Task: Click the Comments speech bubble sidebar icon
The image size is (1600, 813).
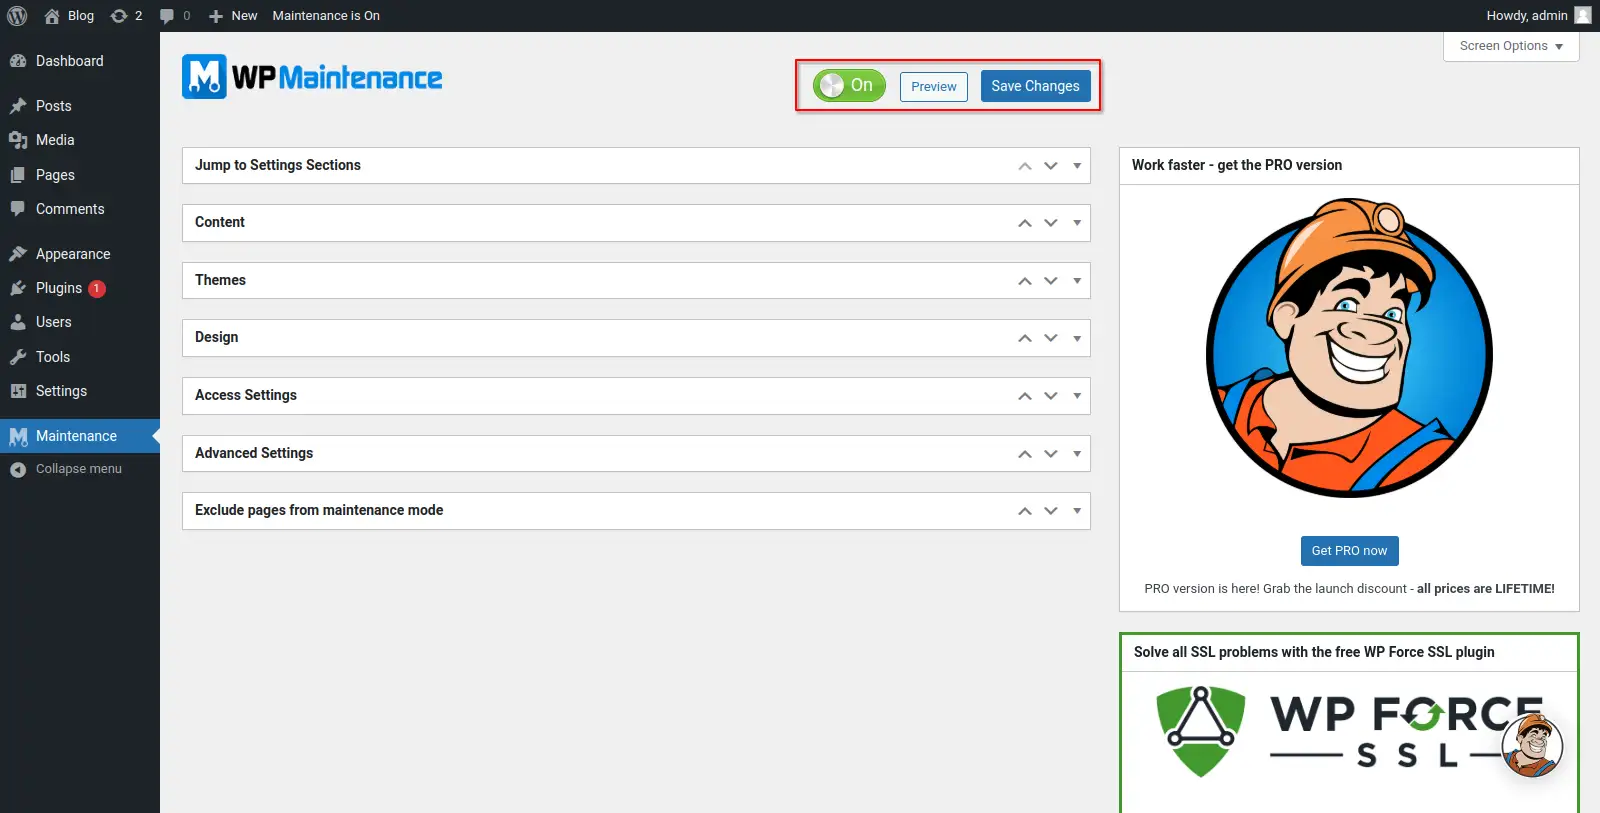Action: [18, 209]
